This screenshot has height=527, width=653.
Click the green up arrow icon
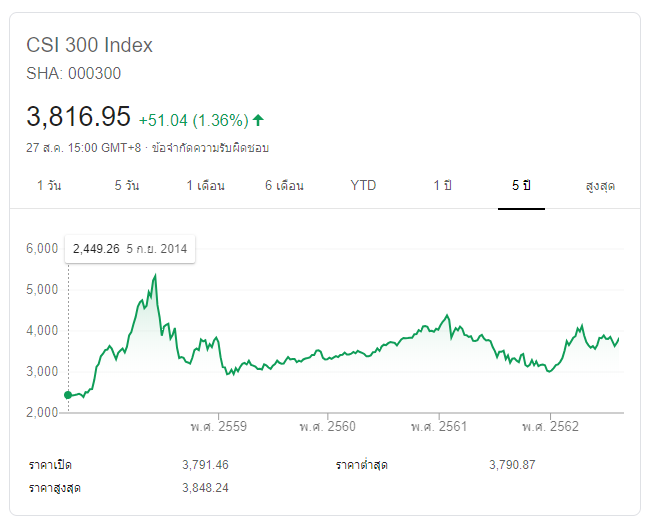tap(258, 120)
